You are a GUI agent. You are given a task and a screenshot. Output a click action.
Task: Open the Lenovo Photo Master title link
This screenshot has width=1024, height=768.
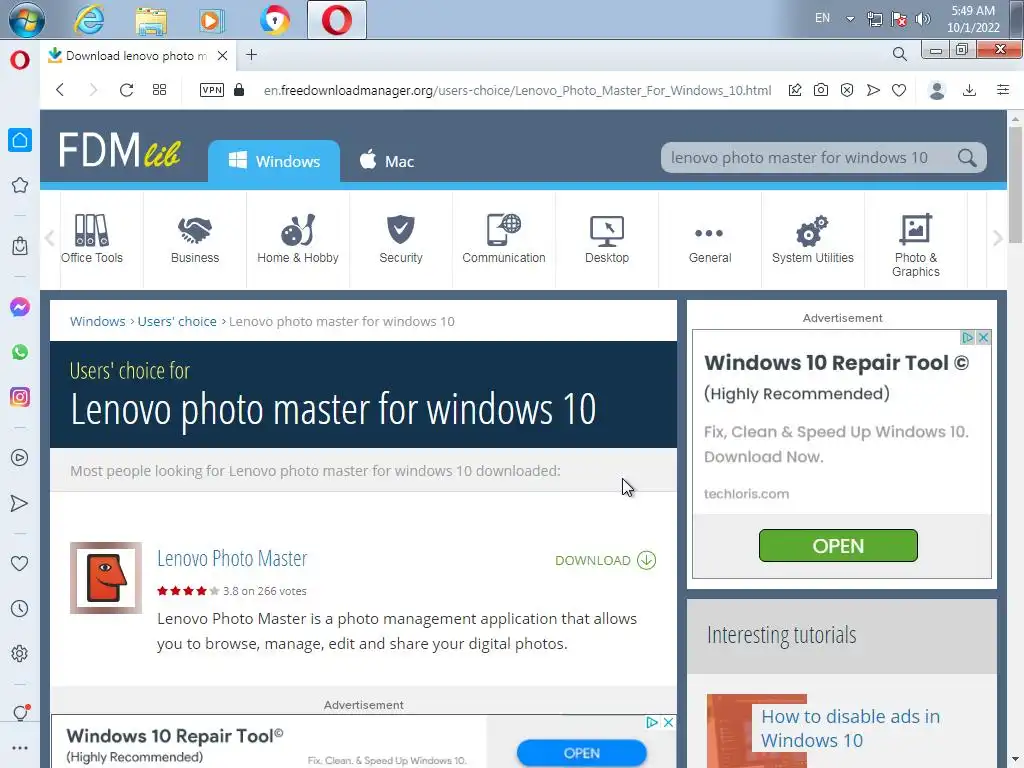tap(232, 558)
